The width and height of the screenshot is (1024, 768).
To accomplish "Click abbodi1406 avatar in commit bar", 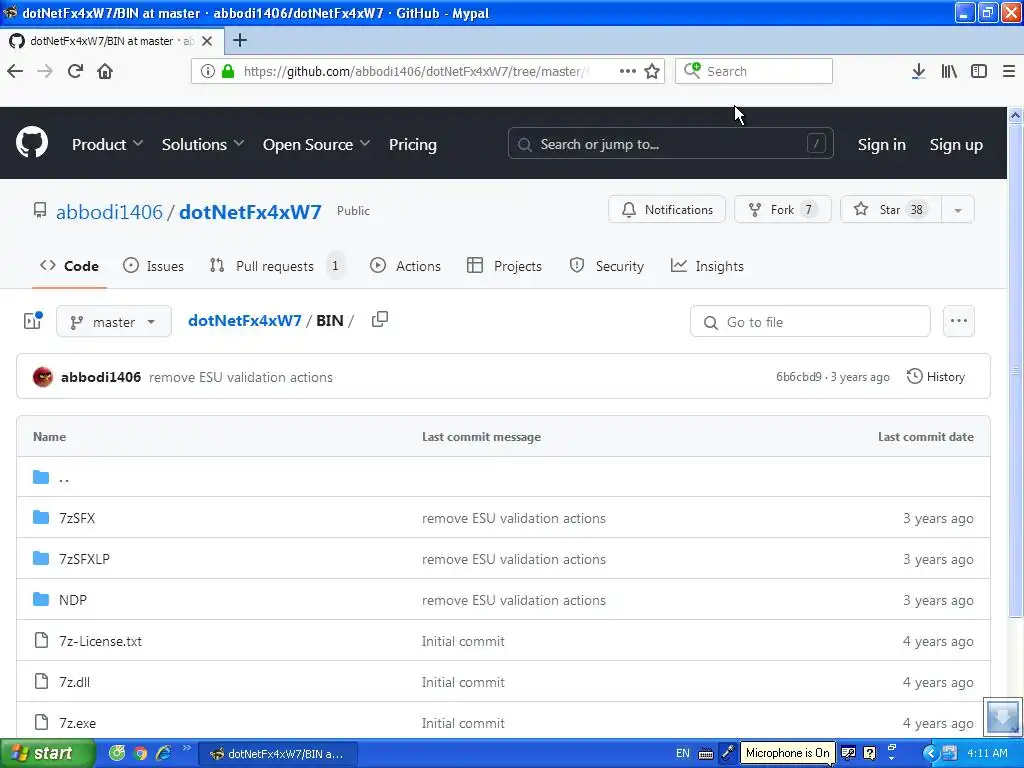I will [x=42, y=377].
